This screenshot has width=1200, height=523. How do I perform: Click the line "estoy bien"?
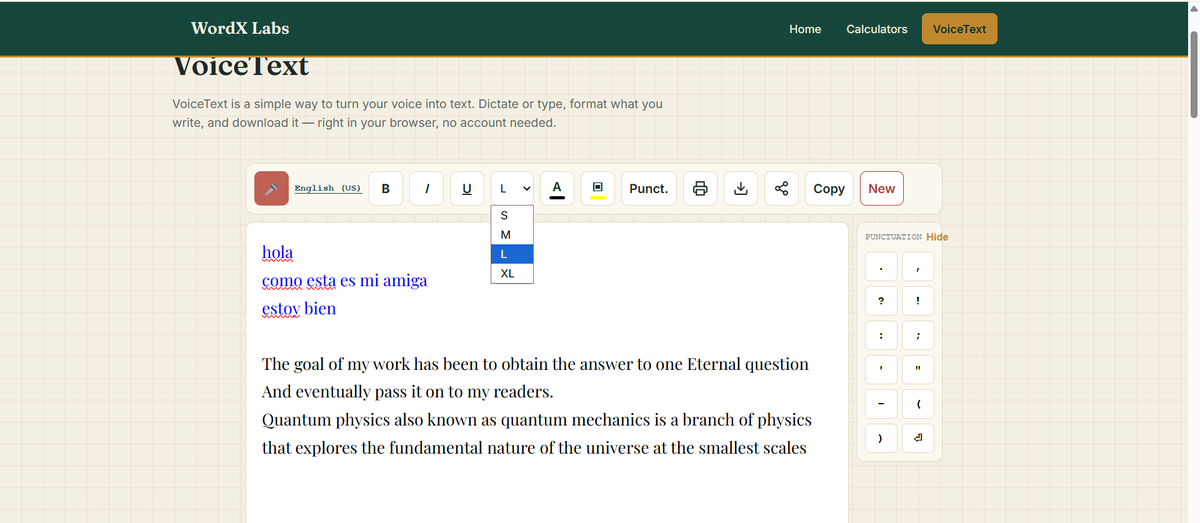point(299,308)
